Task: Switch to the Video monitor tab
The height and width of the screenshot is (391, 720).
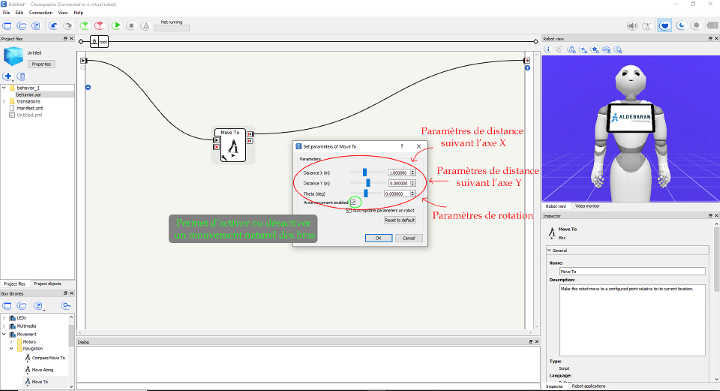Action: 587,206
